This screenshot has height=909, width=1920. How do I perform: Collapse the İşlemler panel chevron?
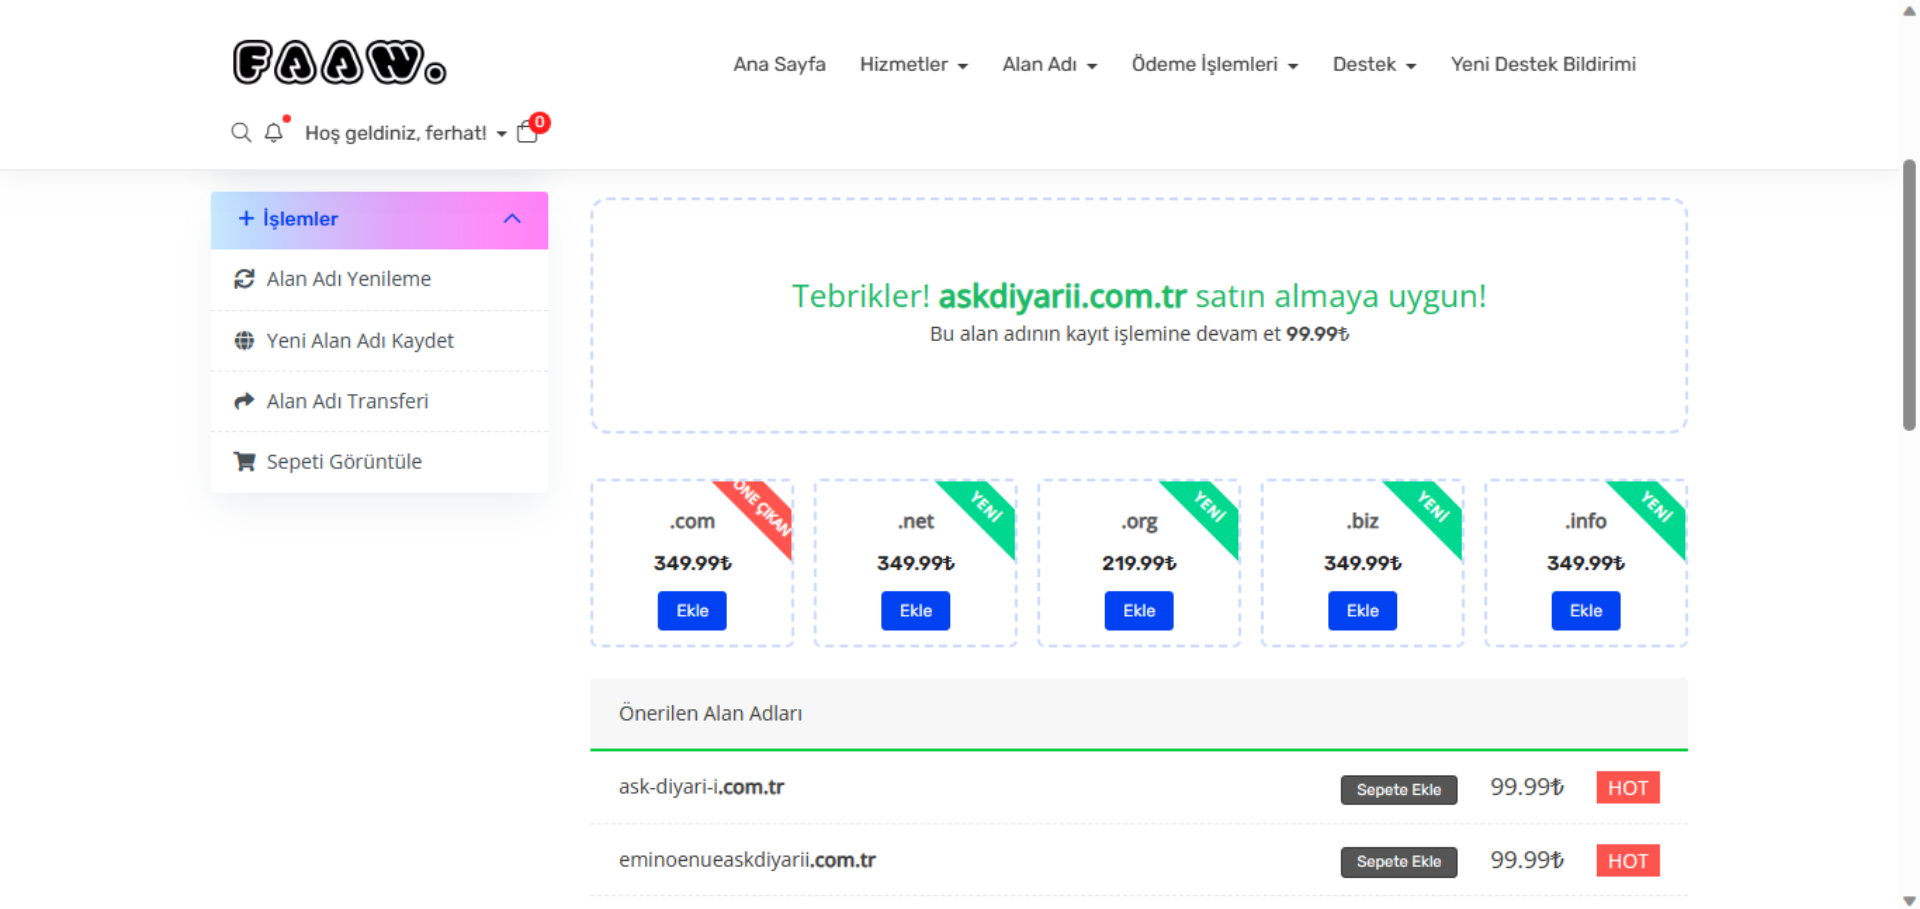[512, 218]
